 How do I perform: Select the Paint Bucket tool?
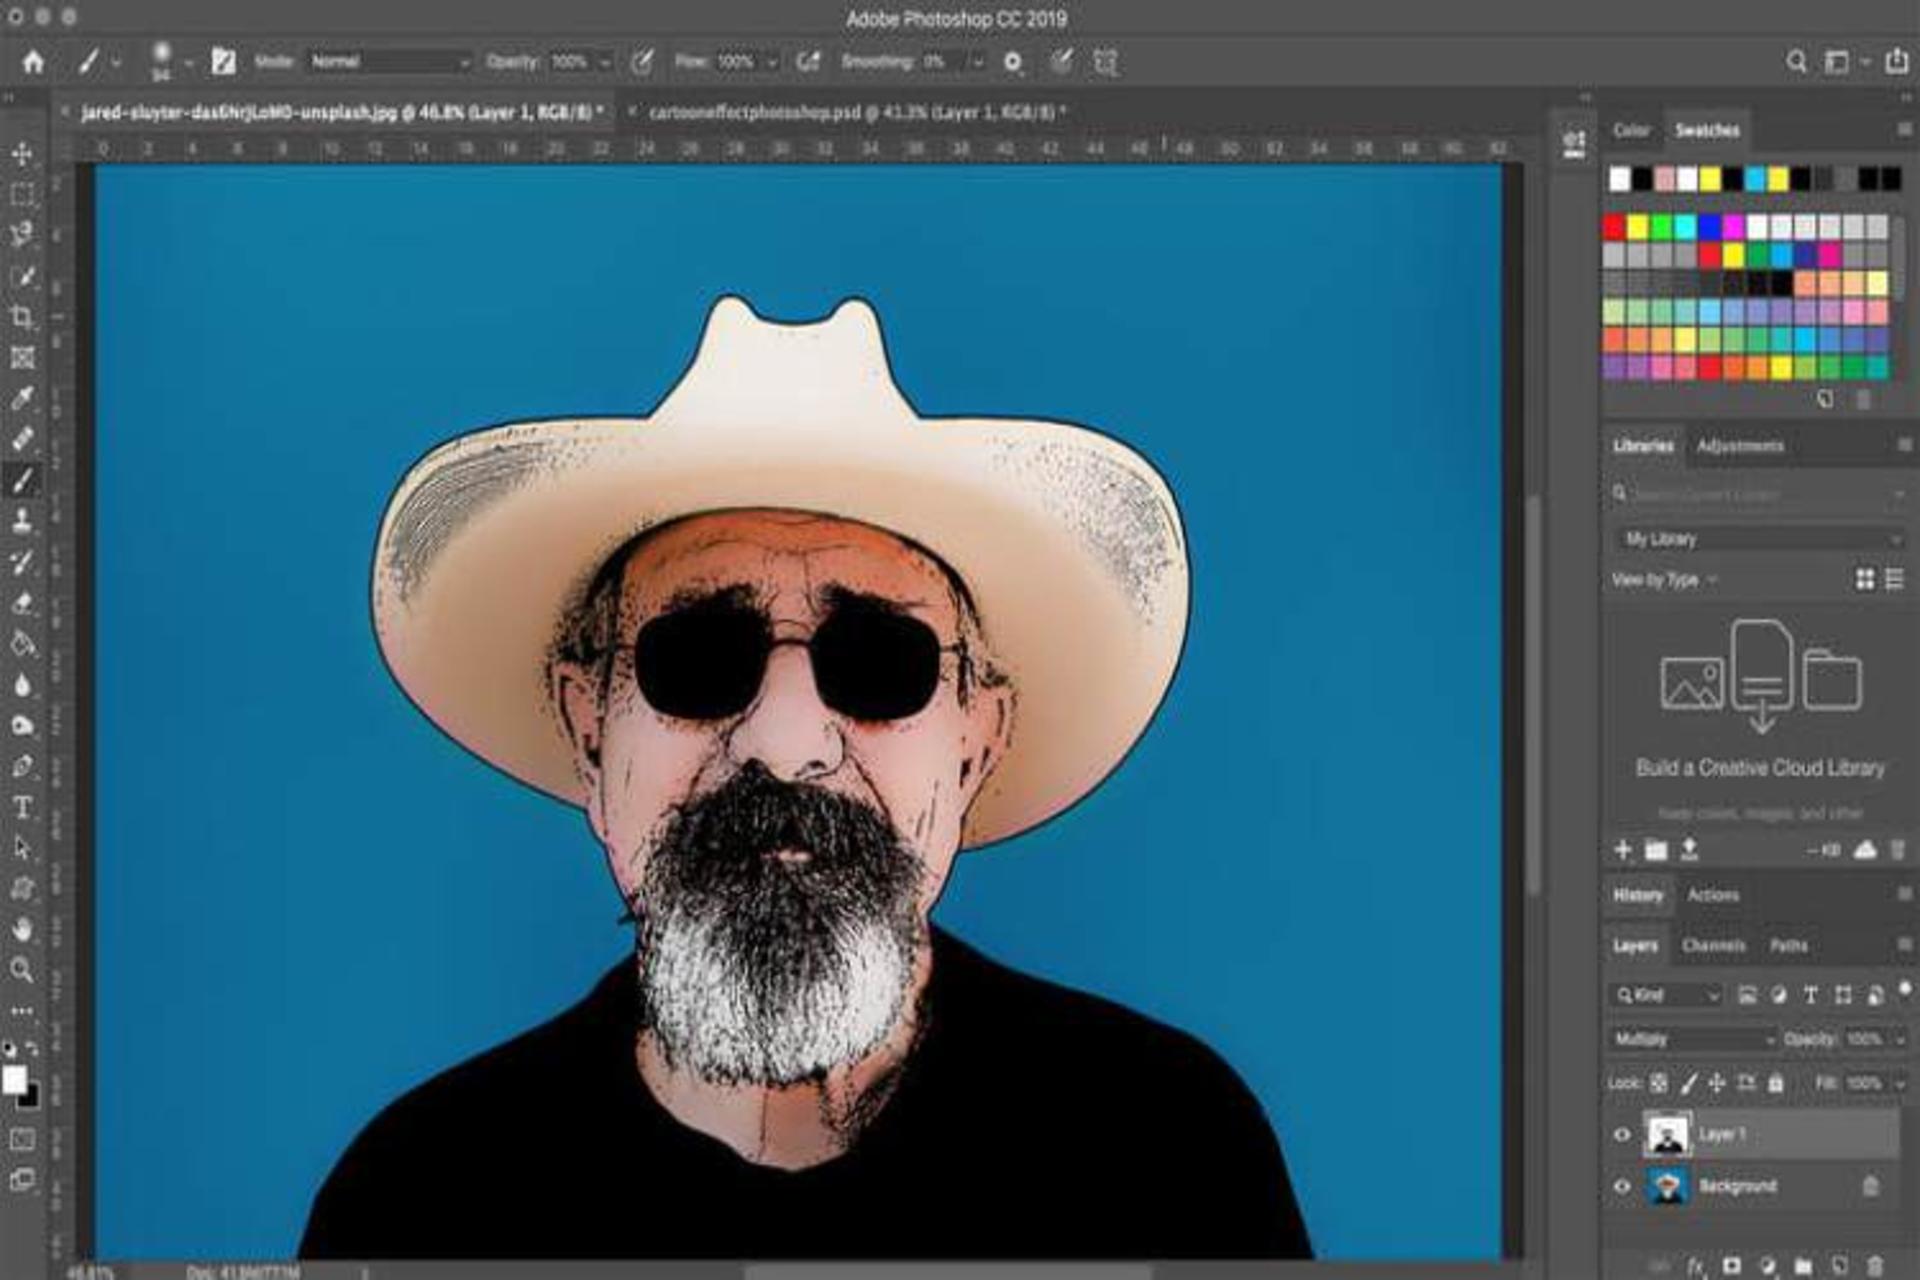pos(22,643)
